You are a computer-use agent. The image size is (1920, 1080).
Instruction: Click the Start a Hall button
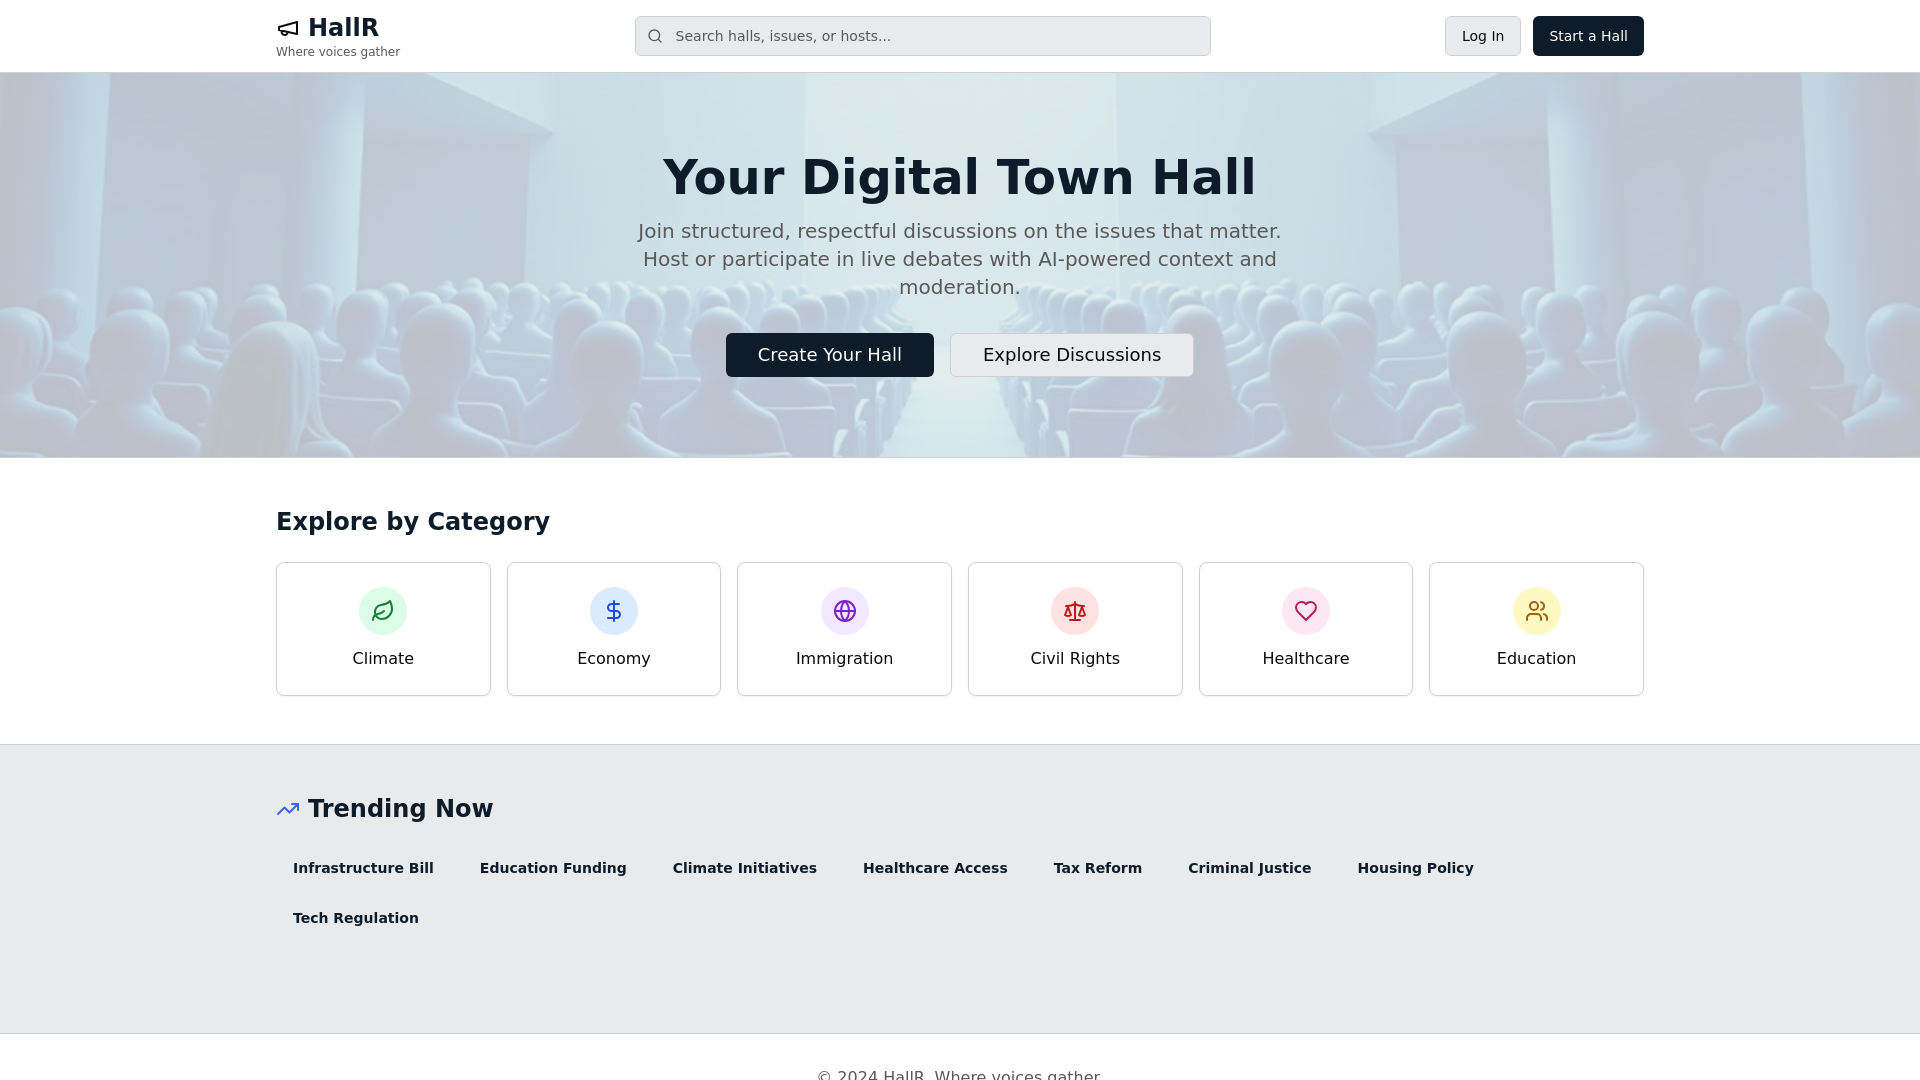click(1588, 36)
